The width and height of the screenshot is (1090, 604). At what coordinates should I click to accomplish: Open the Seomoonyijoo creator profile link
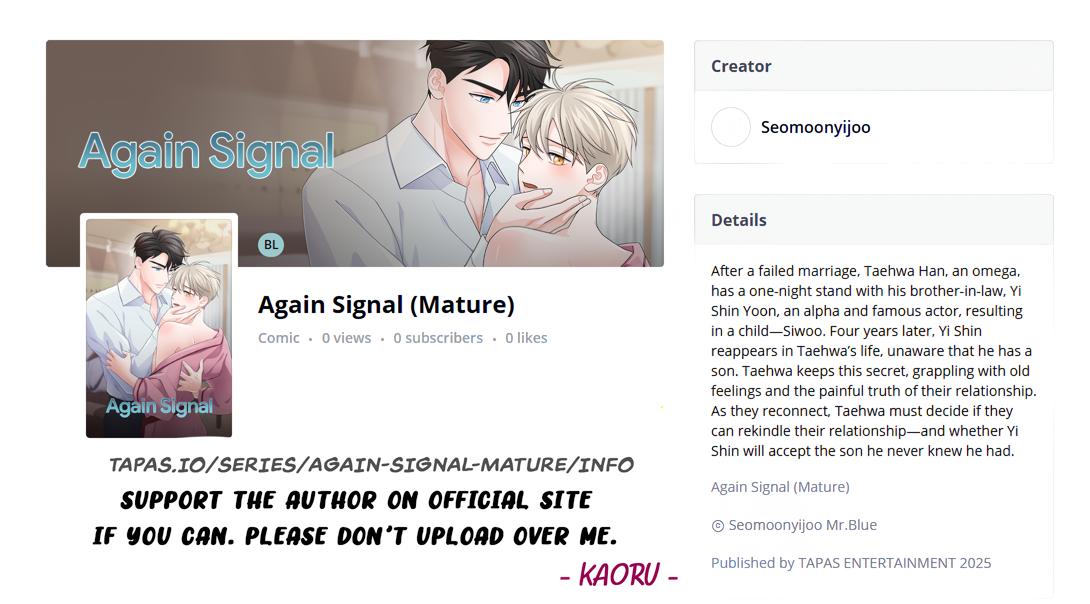point(815,127)
